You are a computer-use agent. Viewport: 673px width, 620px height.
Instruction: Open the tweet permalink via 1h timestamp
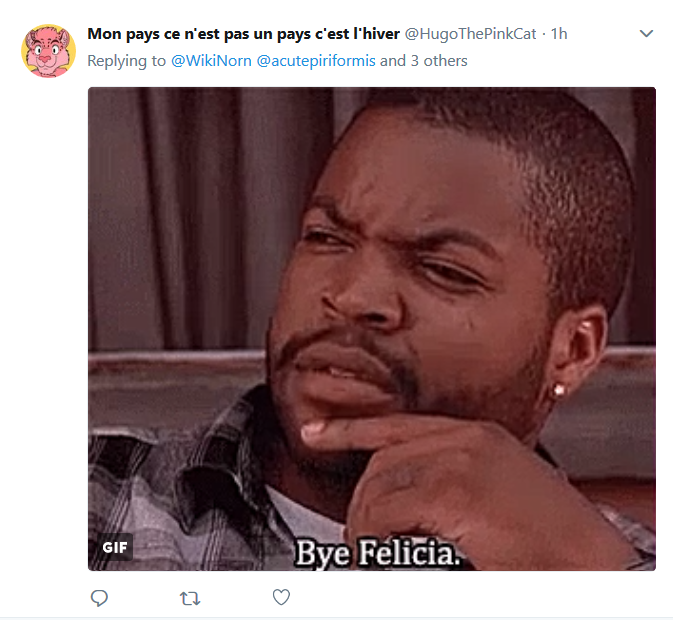tap(559, 33)
